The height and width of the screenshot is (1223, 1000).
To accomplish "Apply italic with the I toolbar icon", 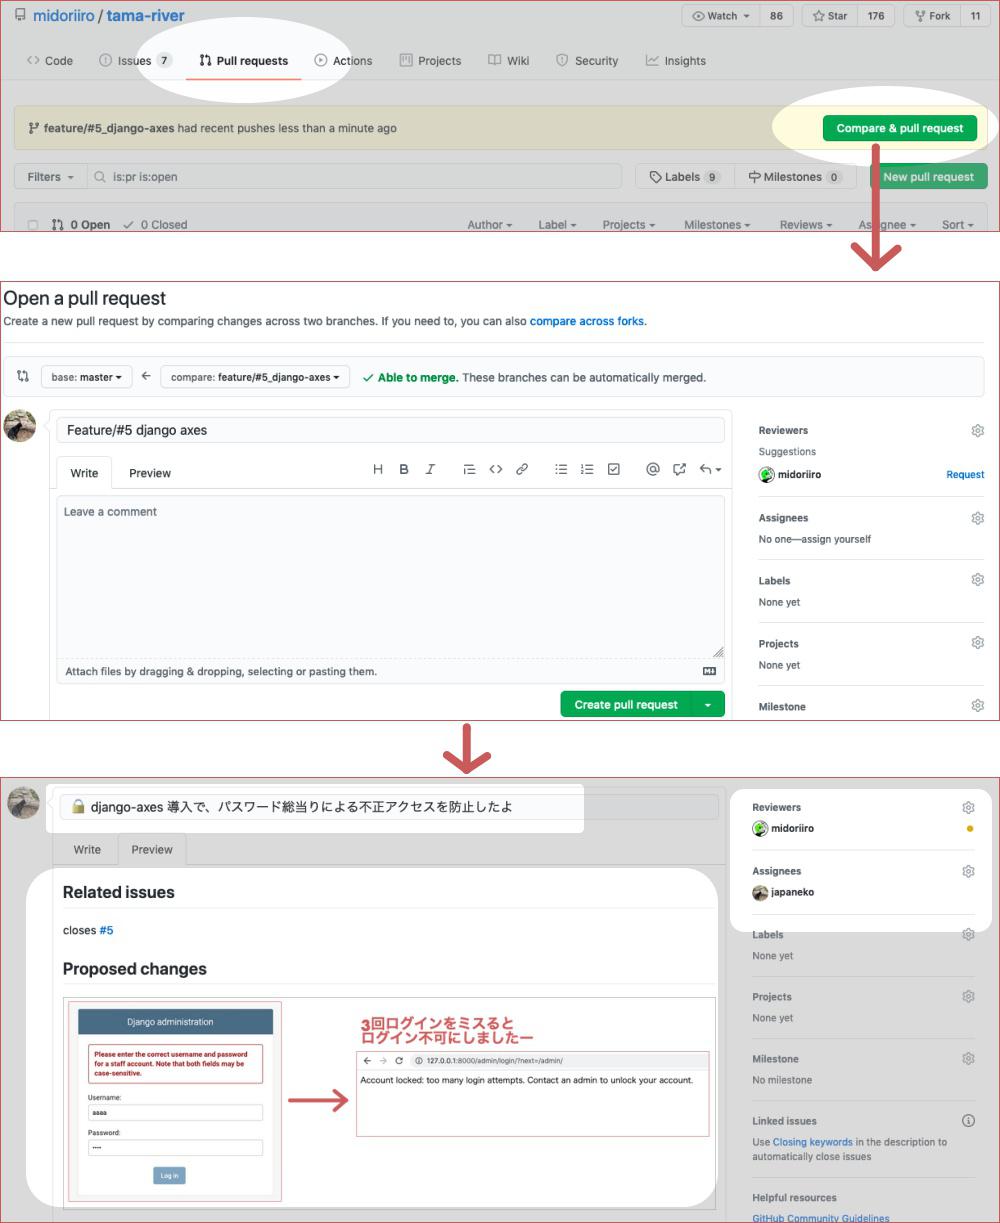I will point(430,469).
